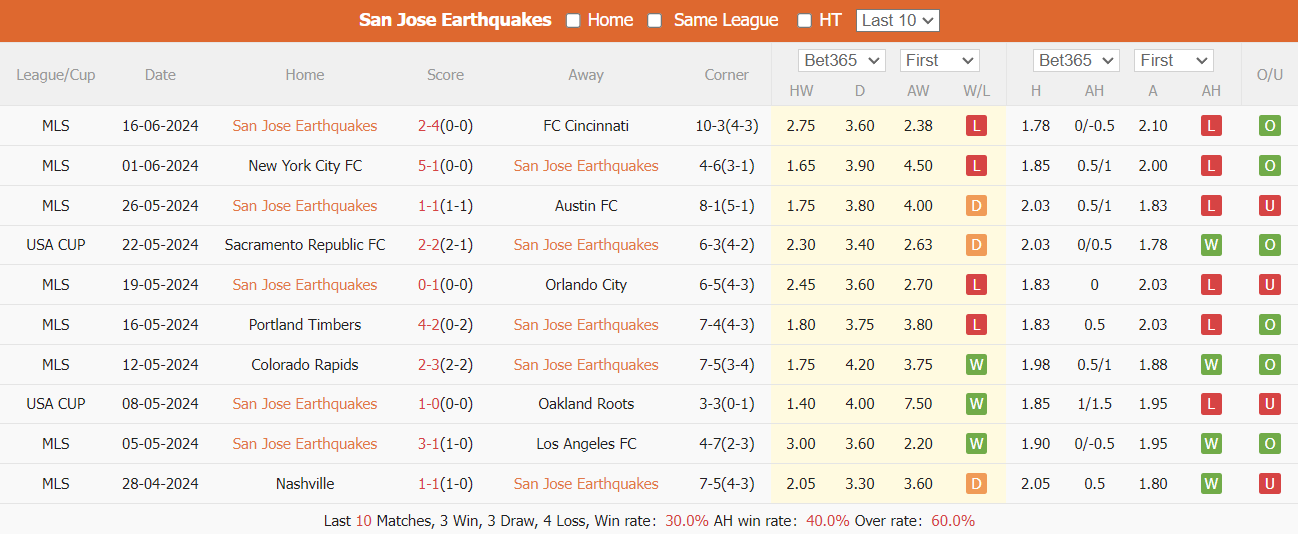Click the Corner column header
The image size is (1298, 534).
(726, 75)
